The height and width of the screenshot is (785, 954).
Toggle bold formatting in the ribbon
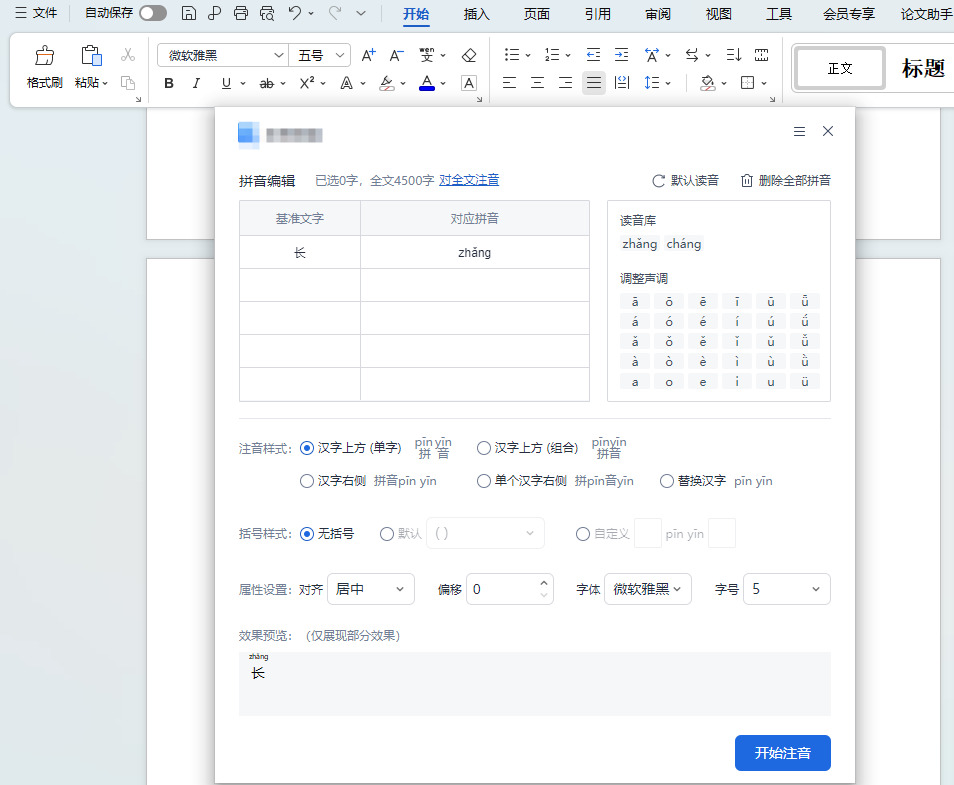[x=169, y=83]
